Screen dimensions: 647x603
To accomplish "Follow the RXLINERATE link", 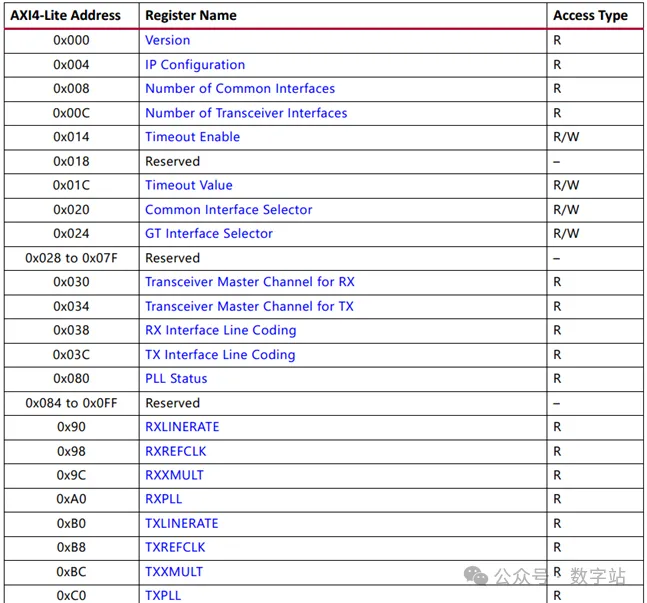I will click(182, 427).
